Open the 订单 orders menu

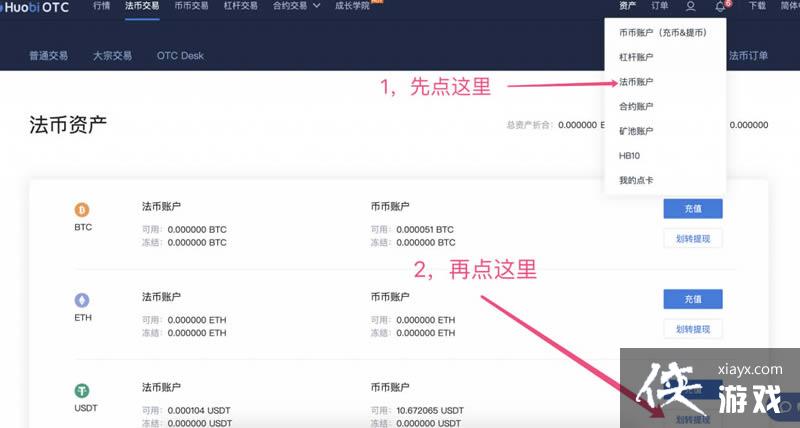(659, 7)
